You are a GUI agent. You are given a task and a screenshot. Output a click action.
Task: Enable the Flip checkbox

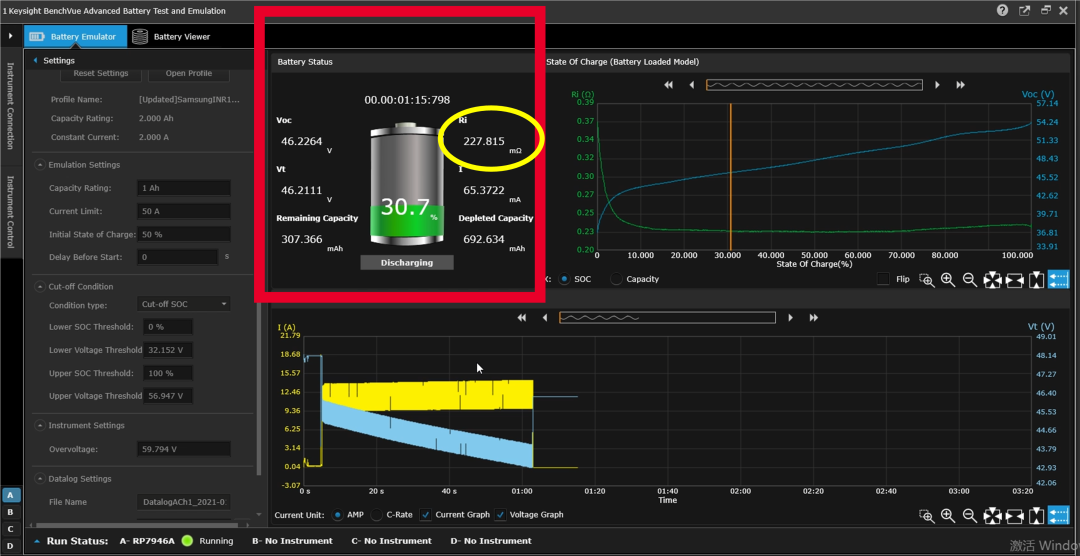click(x=882, y=279)
